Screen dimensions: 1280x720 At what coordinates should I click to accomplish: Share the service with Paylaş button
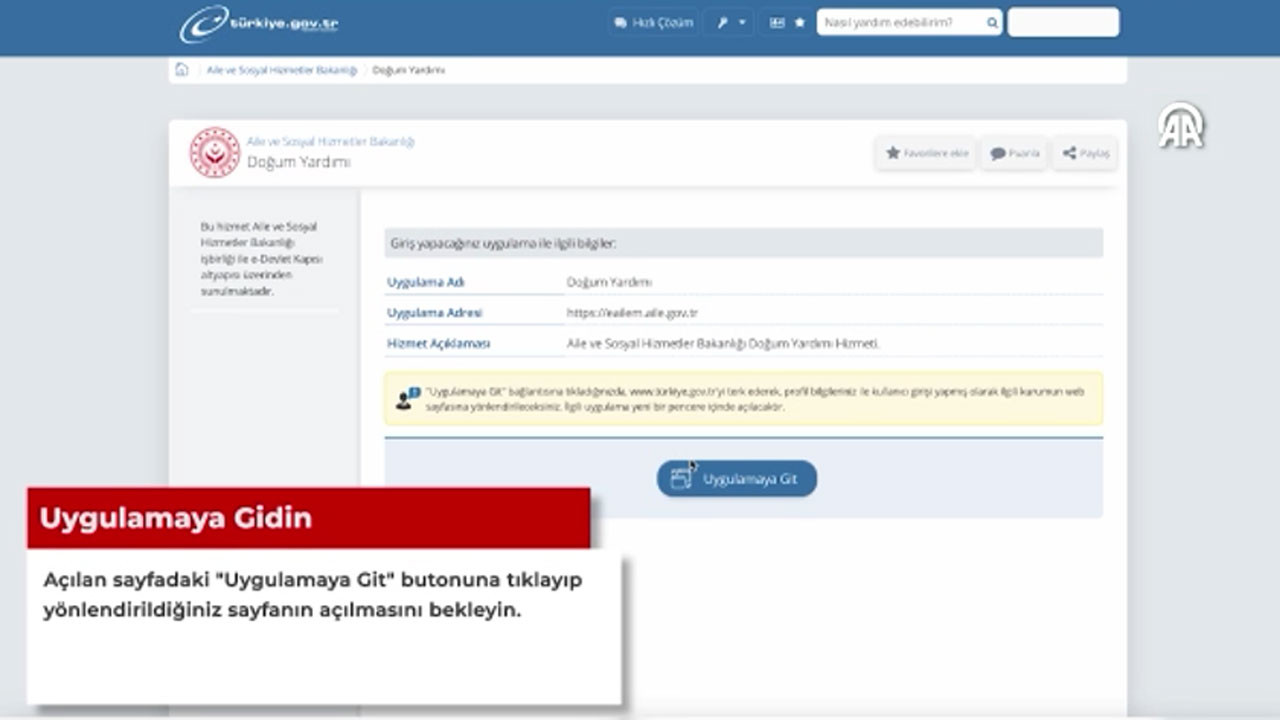1085,153
